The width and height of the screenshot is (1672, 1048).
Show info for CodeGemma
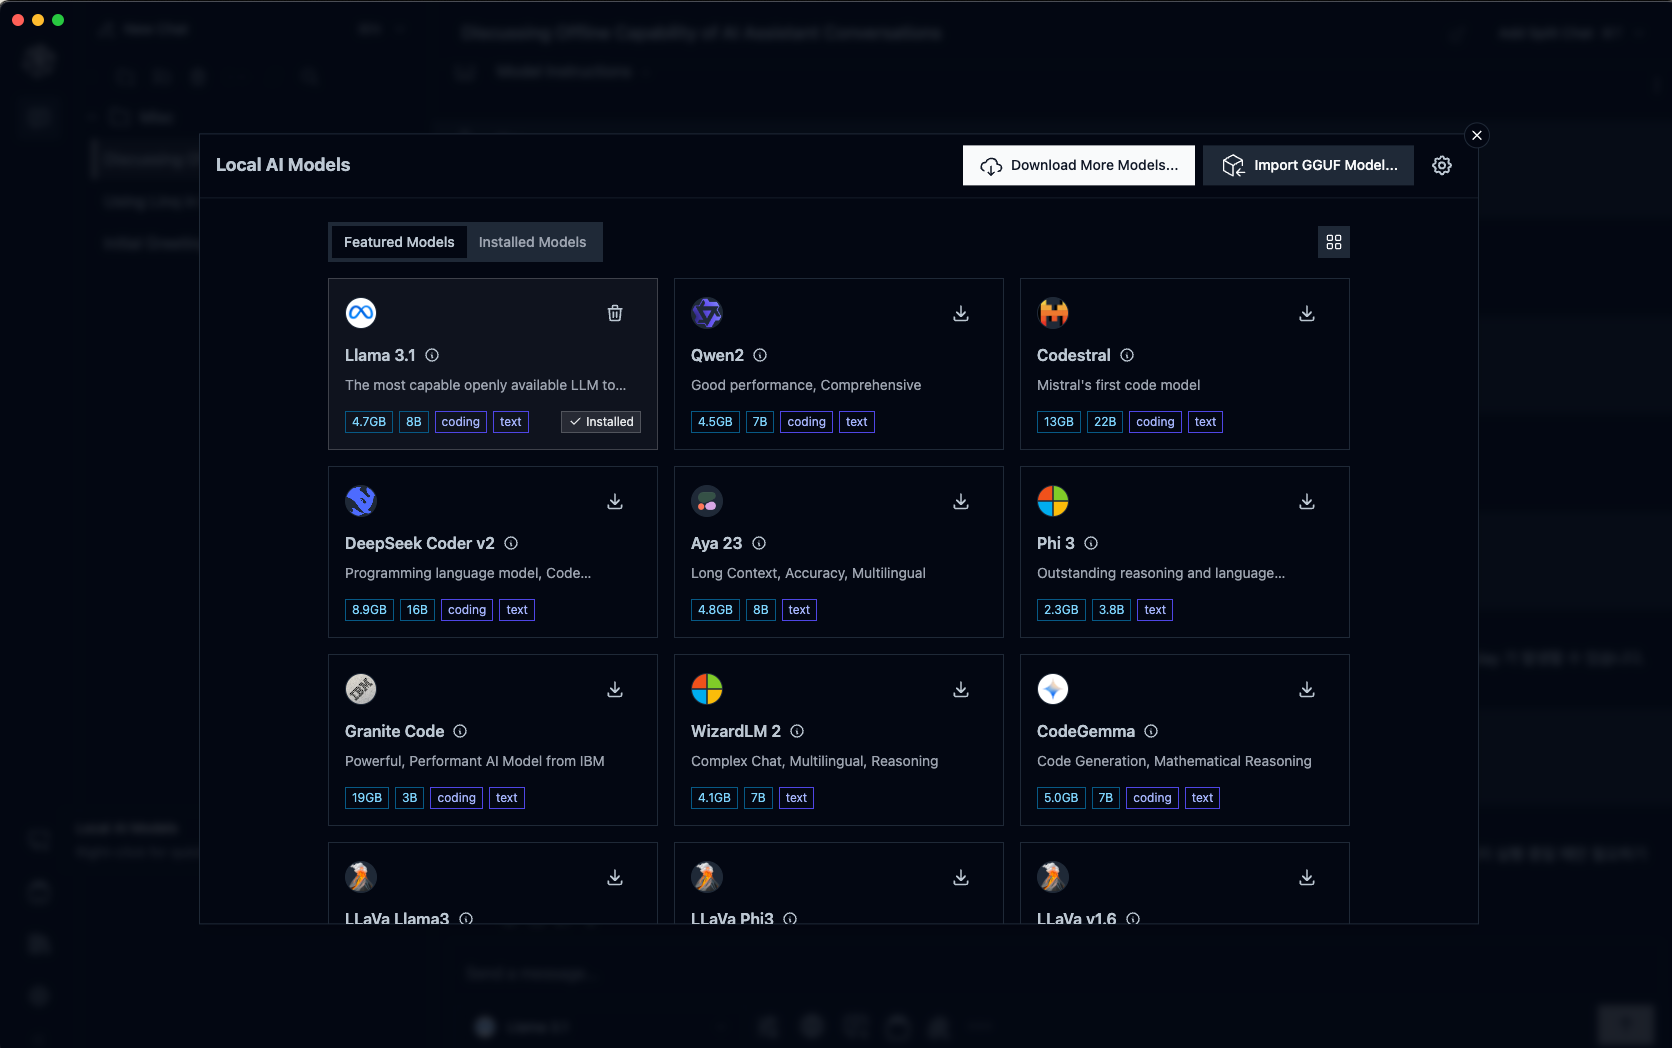(x=1151, y=731)
